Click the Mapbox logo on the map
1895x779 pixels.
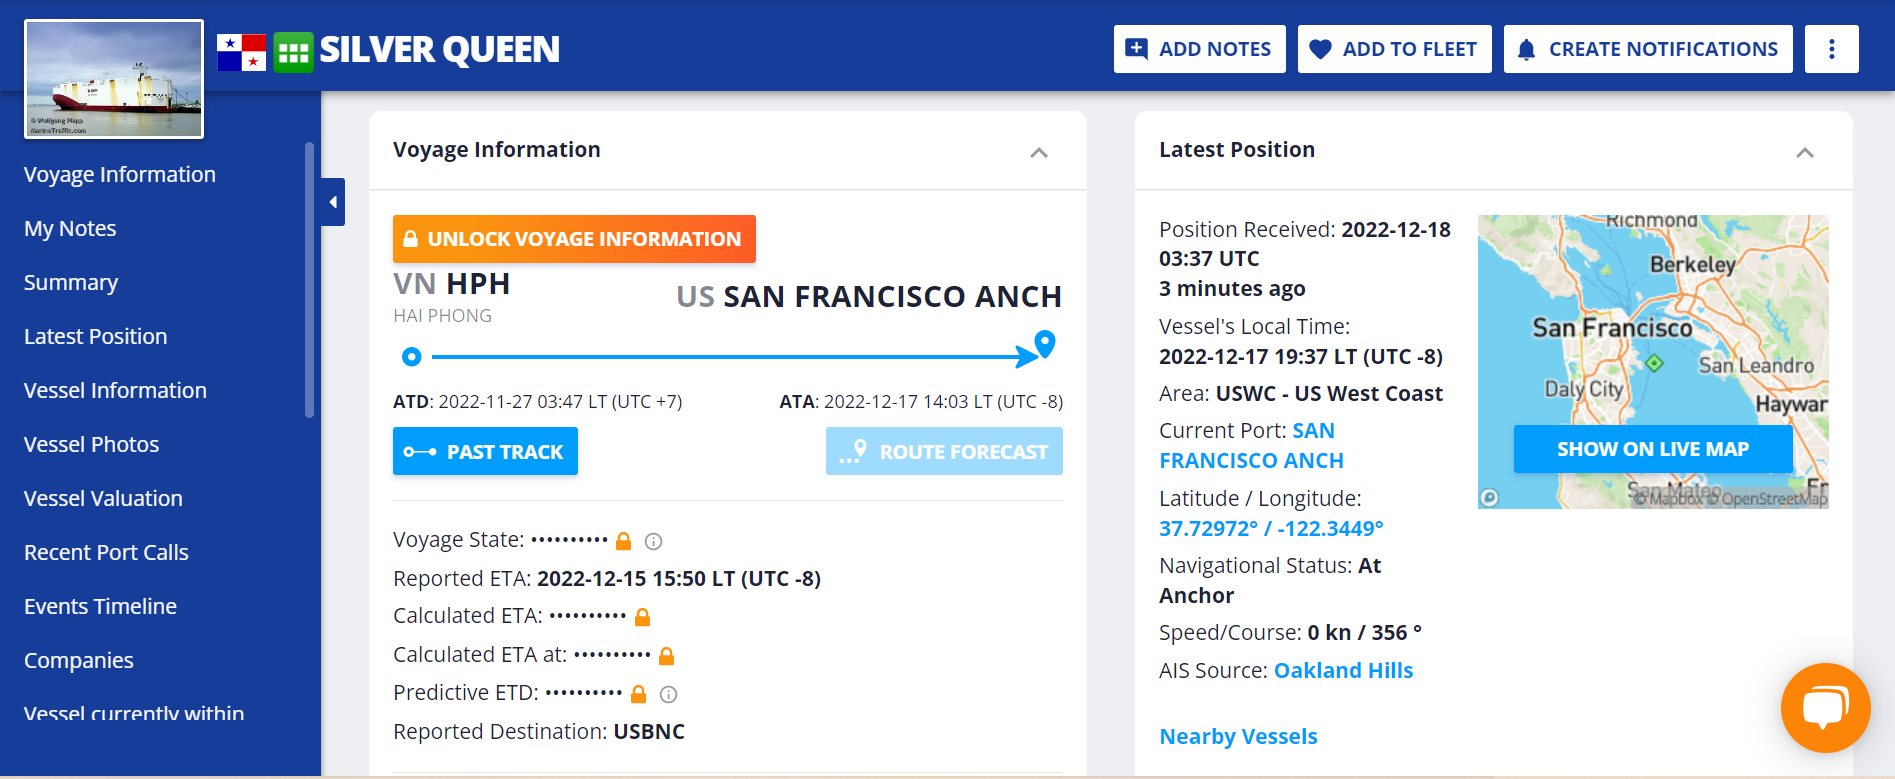pos(1489,497)
